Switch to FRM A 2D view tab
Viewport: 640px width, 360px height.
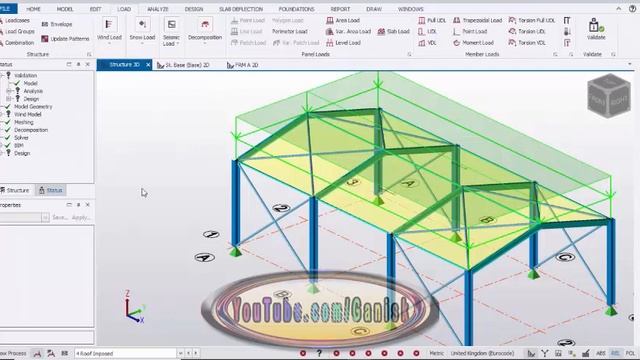tap(243, 65)
